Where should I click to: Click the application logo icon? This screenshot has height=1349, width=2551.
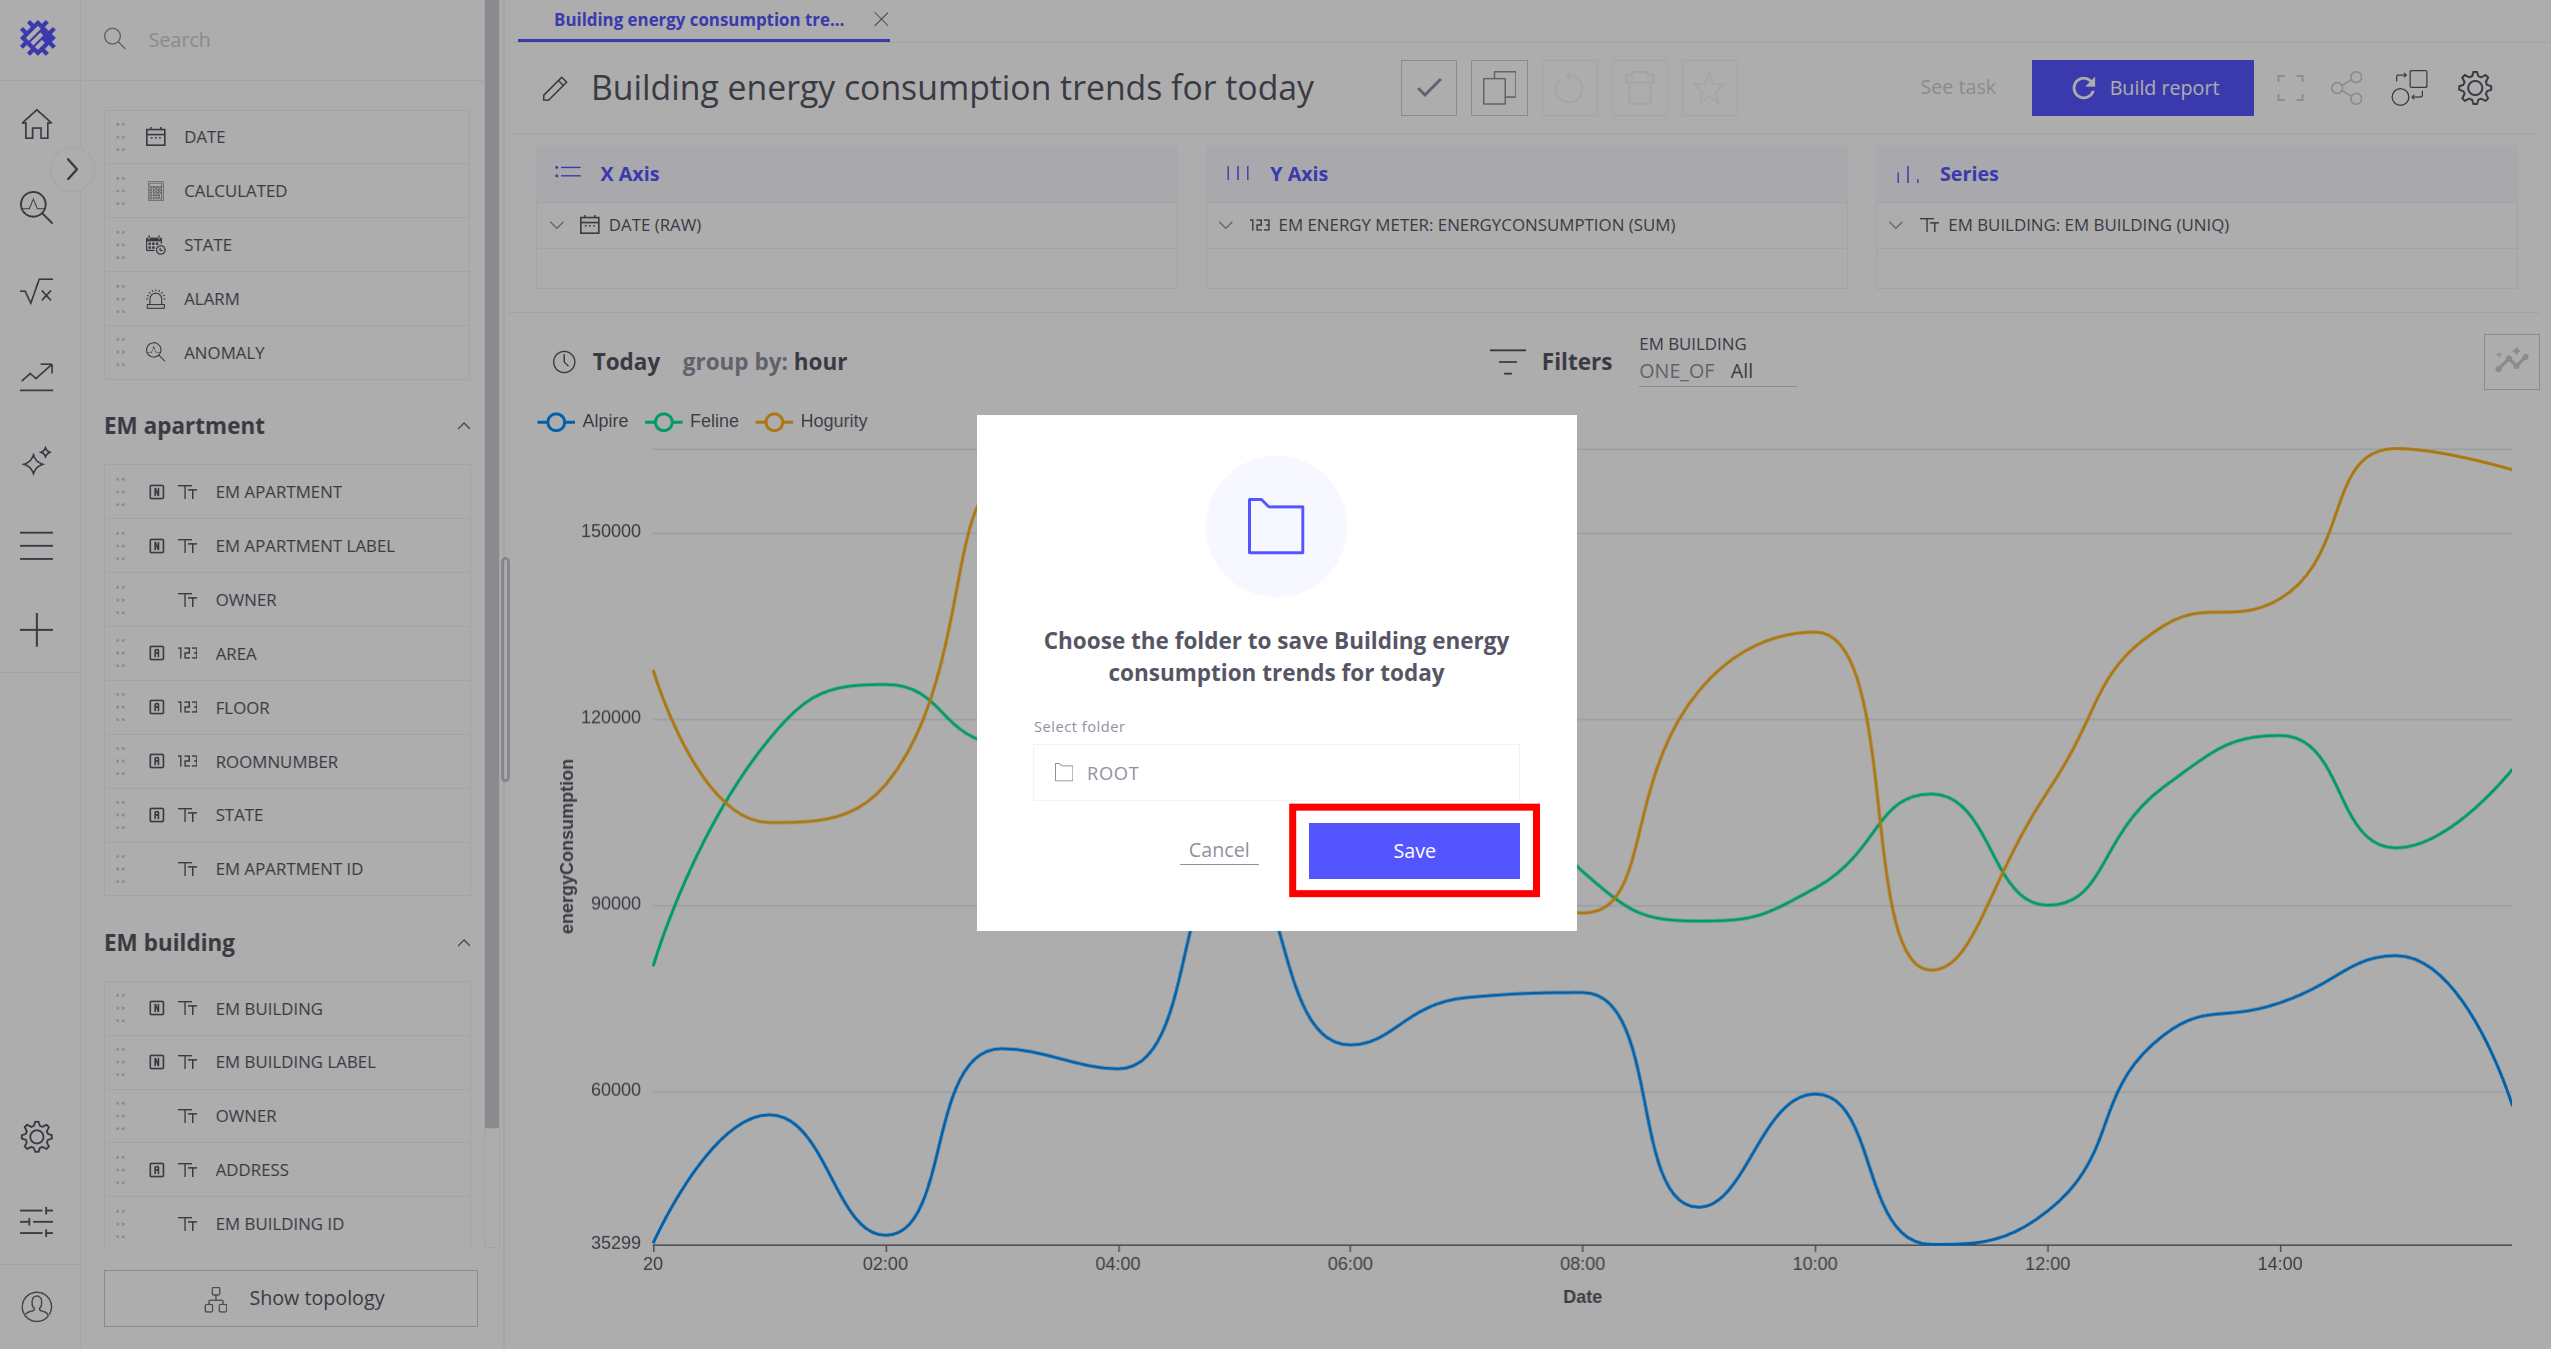coord(38,38)
